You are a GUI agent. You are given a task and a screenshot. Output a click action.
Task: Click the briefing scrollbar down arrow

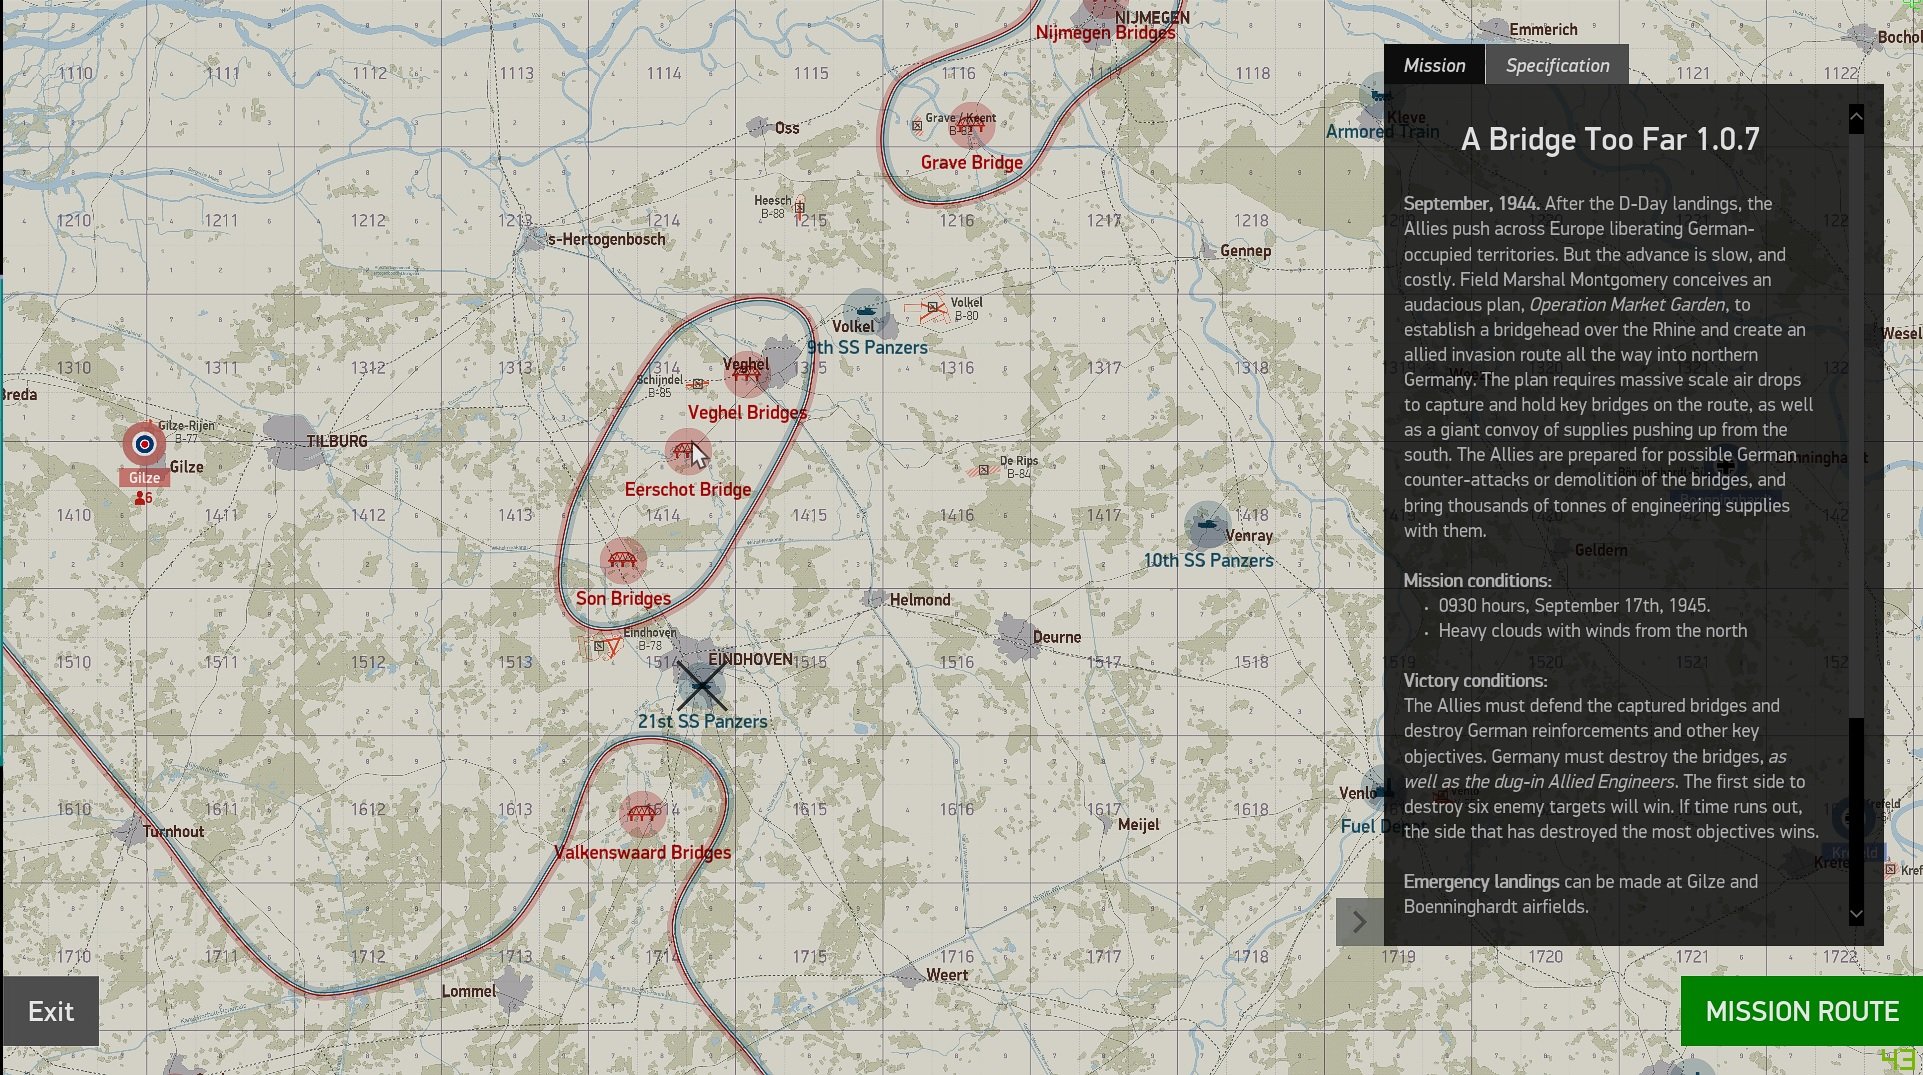pyautogui.click(x=1856, y=913)
